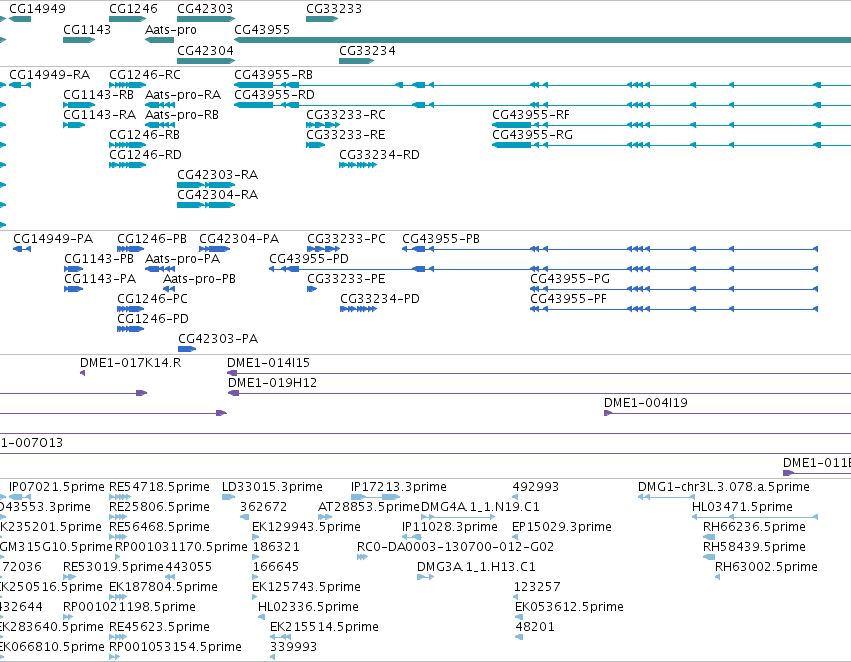
Task: Select protein CG42303-PA
Action: (218, 339)
